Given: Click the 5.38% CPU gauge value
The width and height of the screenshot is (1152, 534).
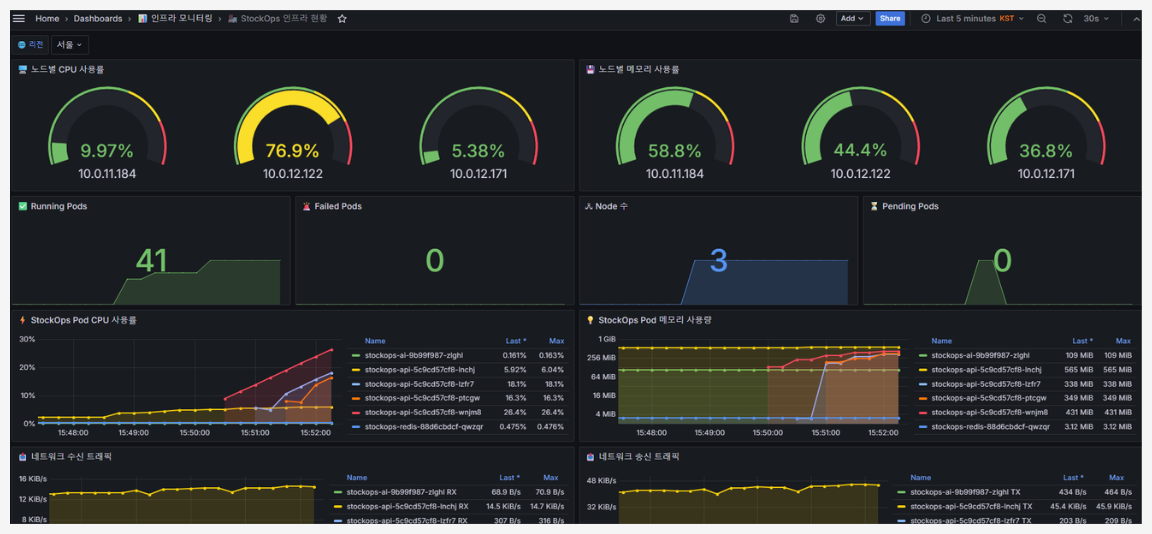Looking at the screenshot, I should tap(478, 151).
